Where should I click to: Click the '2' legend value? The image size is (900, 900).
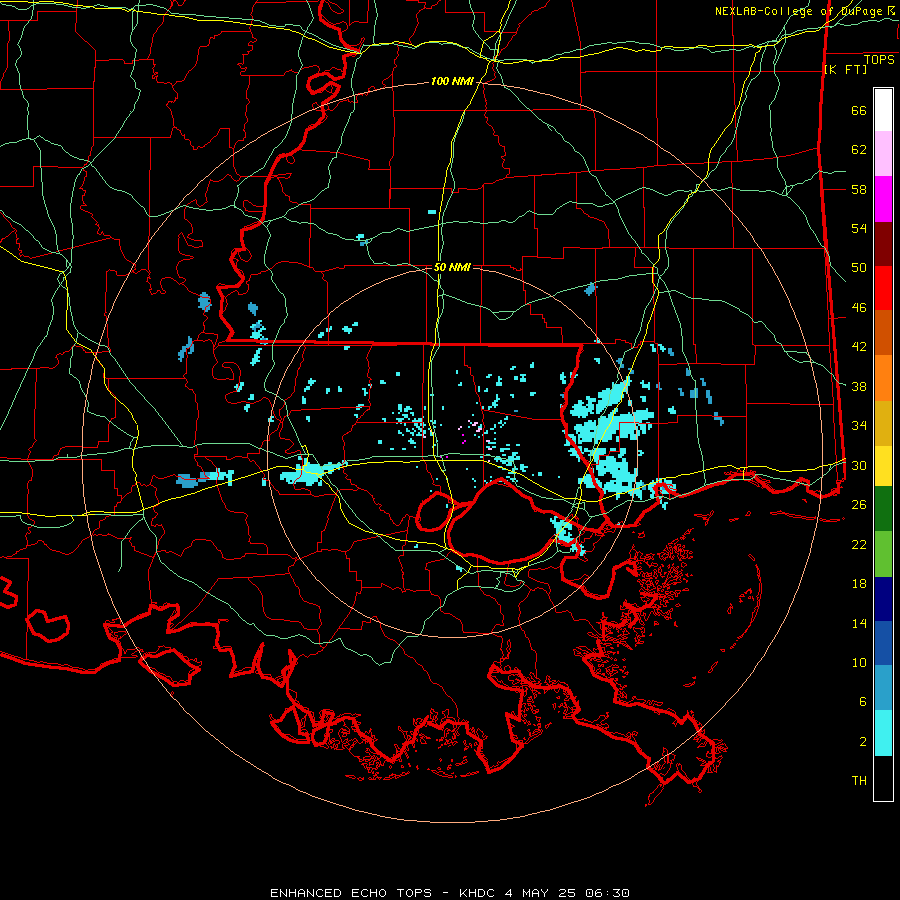(863, 742)
